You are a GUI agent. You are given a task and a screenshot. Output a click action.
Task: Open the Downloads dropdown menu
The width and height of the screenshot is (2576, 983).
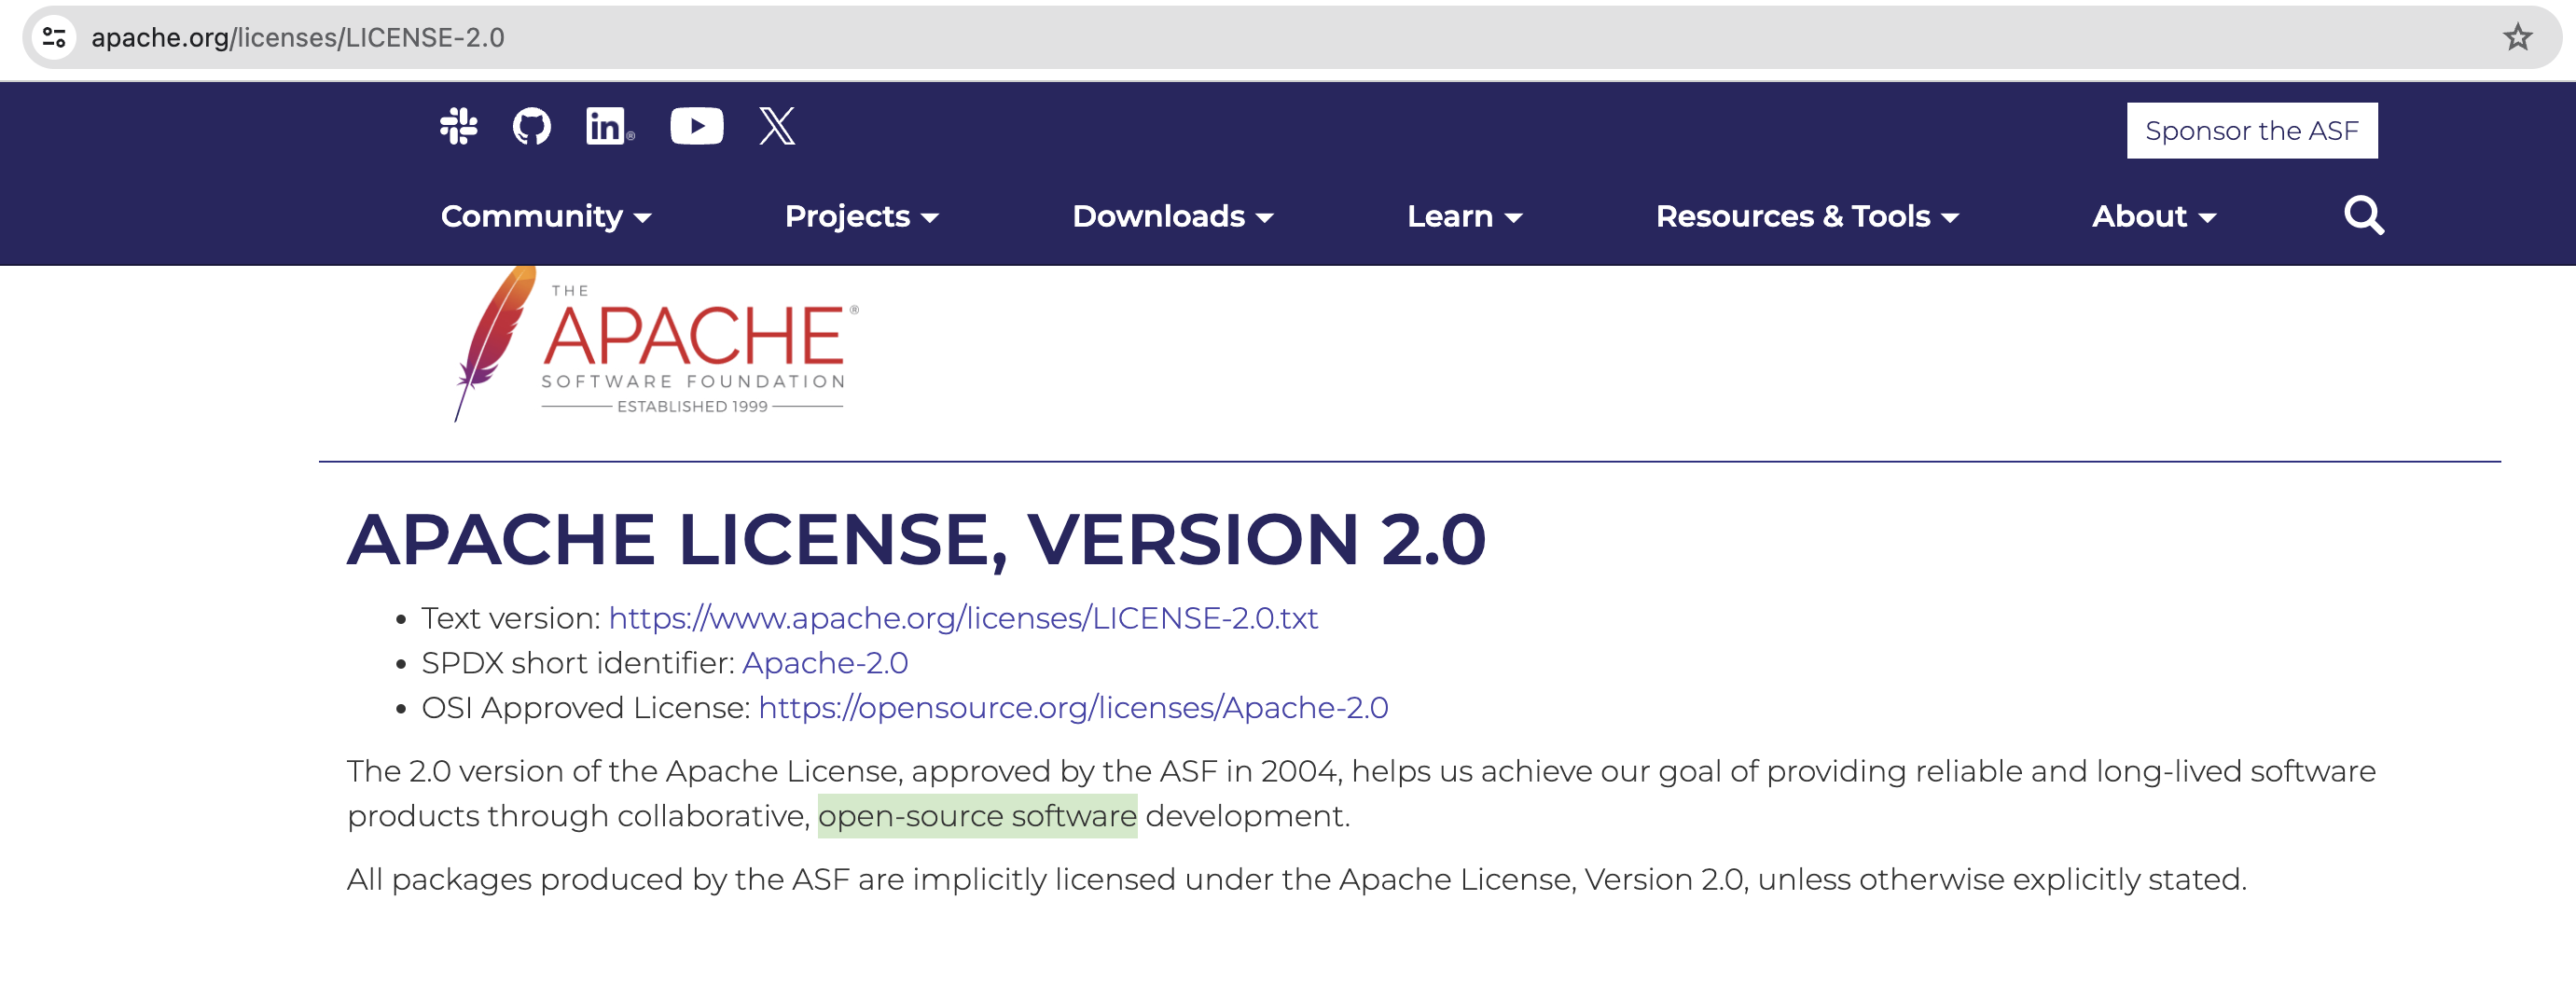tap(1171, 216)
